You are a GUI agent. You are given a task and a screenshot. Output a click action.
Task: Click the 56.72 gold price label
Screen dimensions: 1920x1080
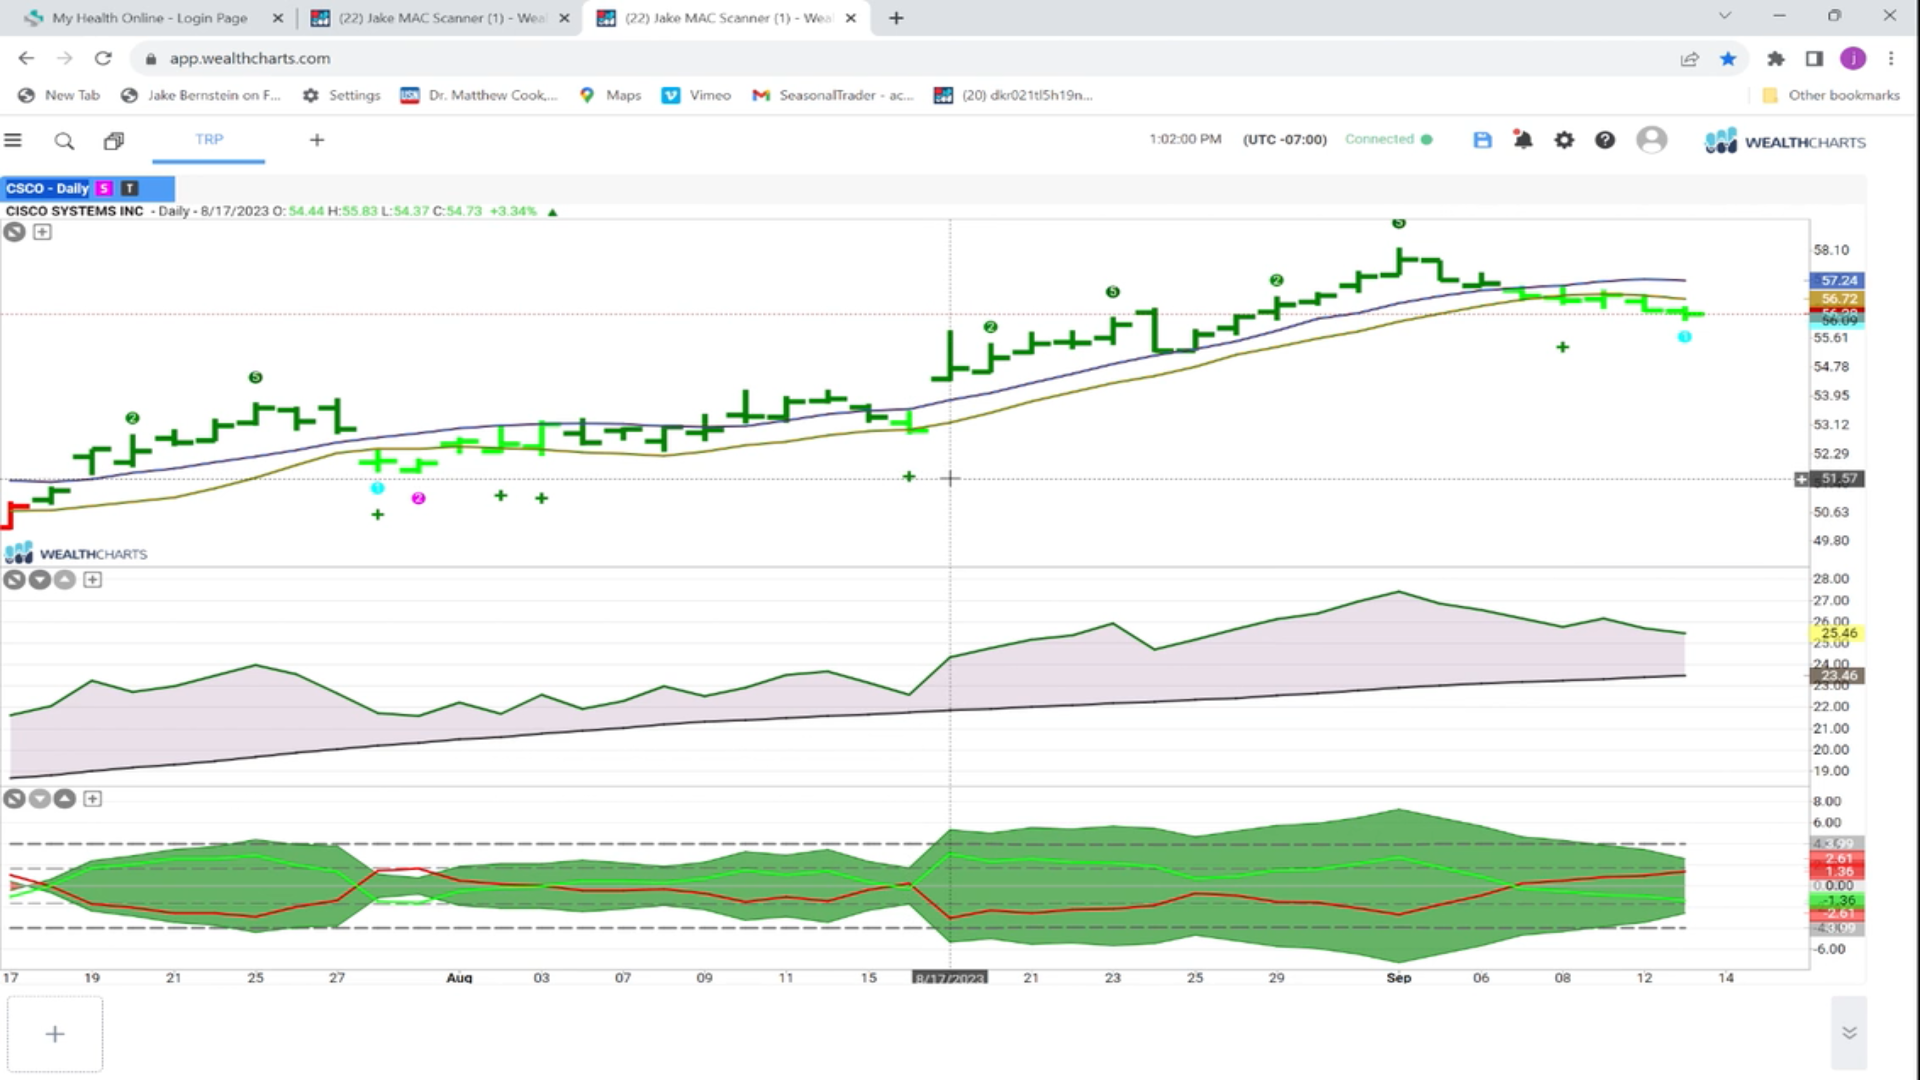click(x=1838, y=299)
